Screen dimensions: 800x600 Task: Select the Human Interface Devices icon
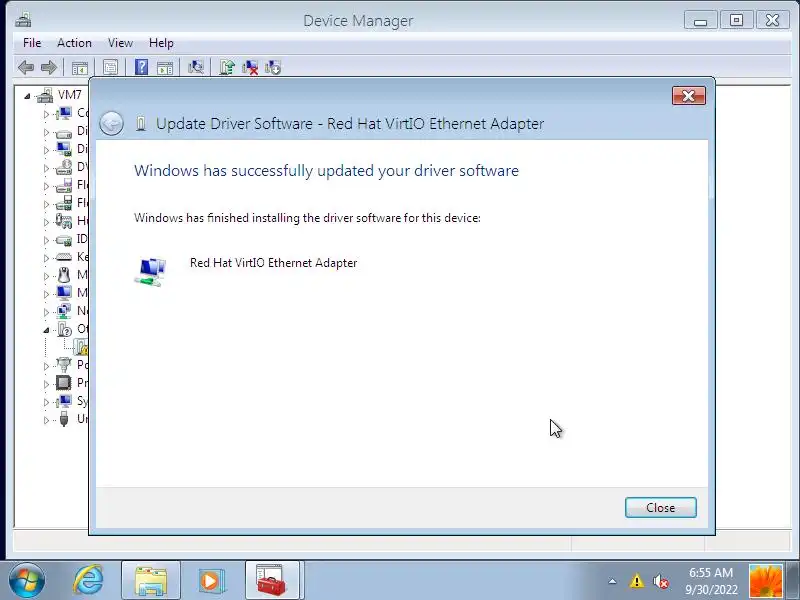[x=64, y=221]
